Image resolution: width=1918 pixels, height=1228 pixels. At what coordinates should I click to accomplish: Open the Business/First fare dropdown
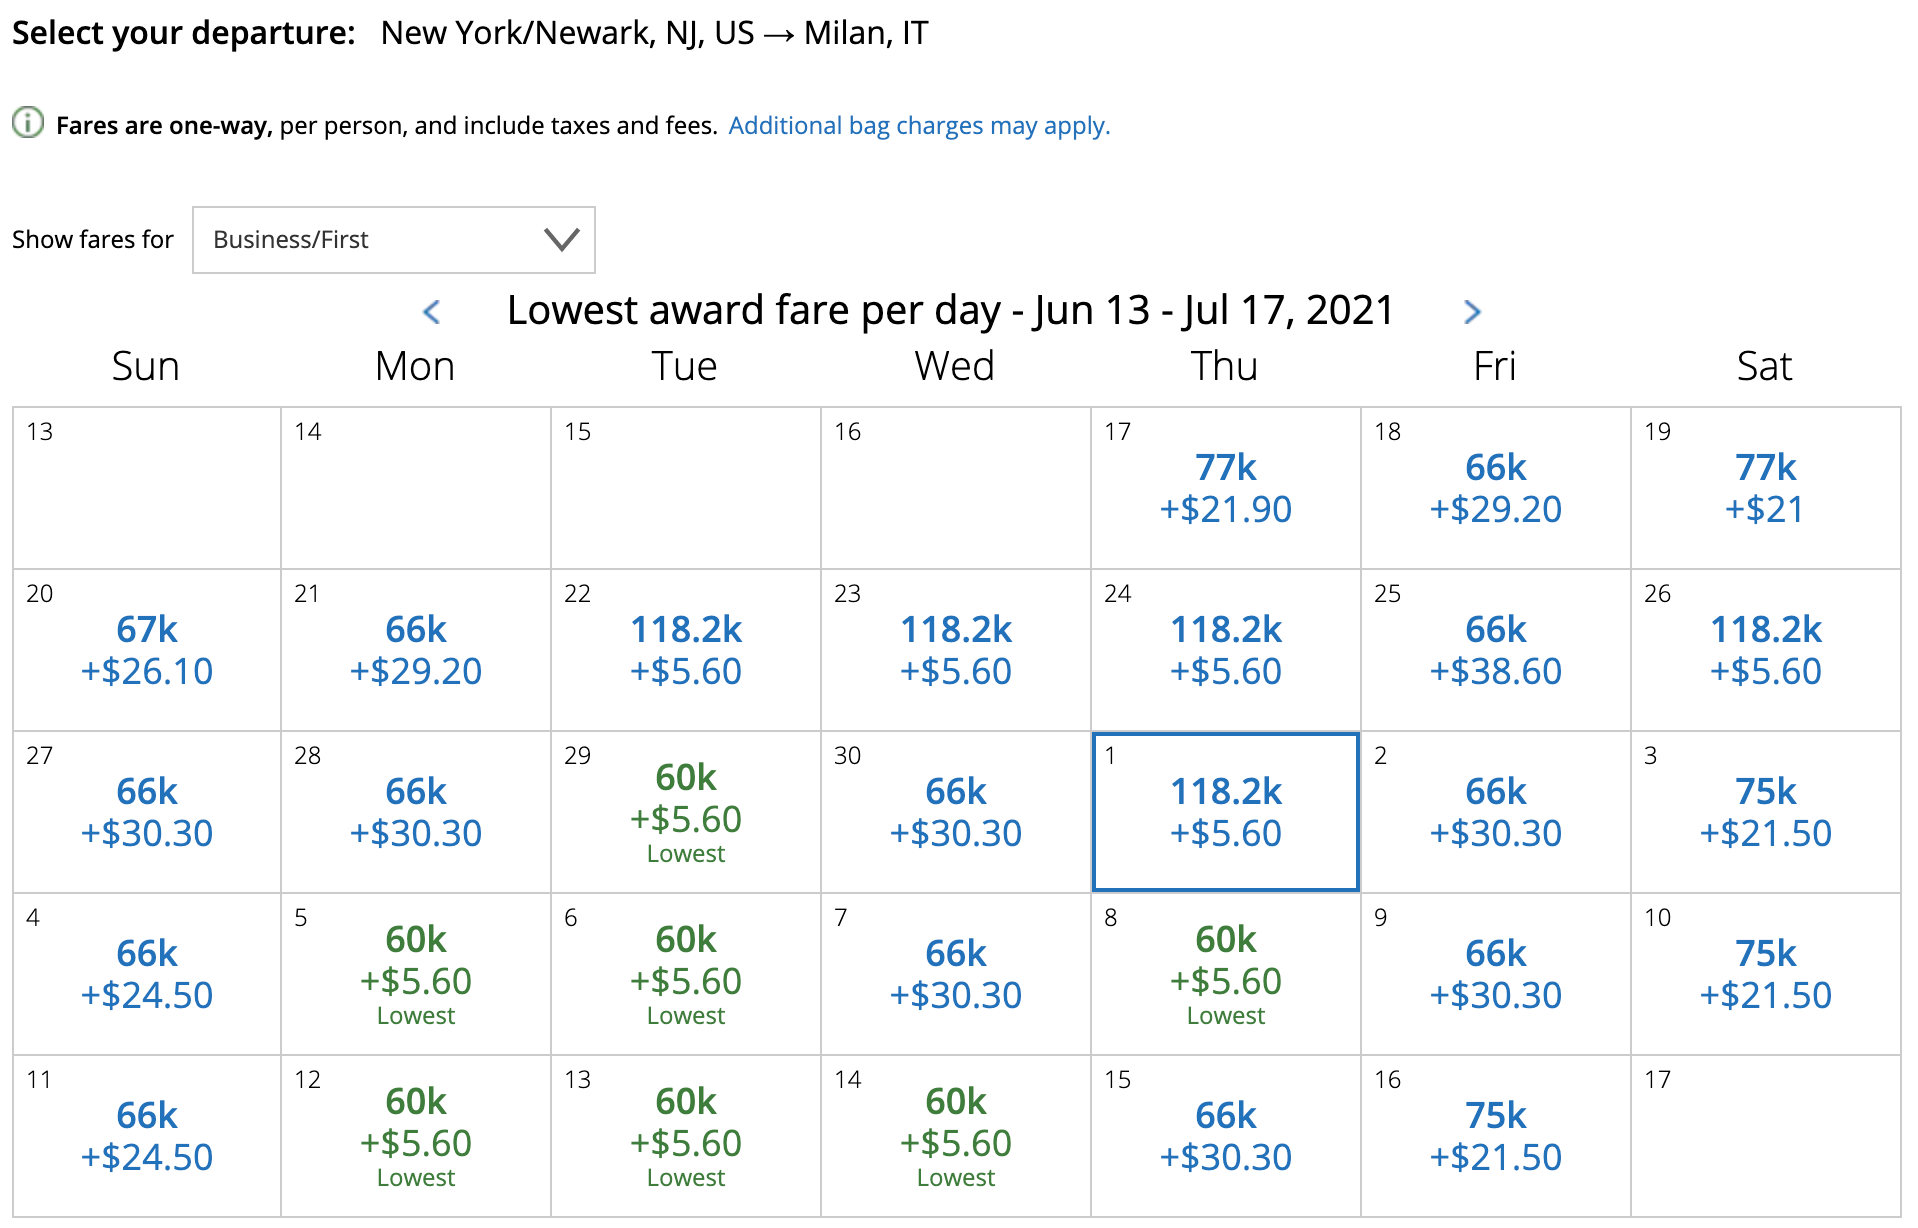click(393, 240)
